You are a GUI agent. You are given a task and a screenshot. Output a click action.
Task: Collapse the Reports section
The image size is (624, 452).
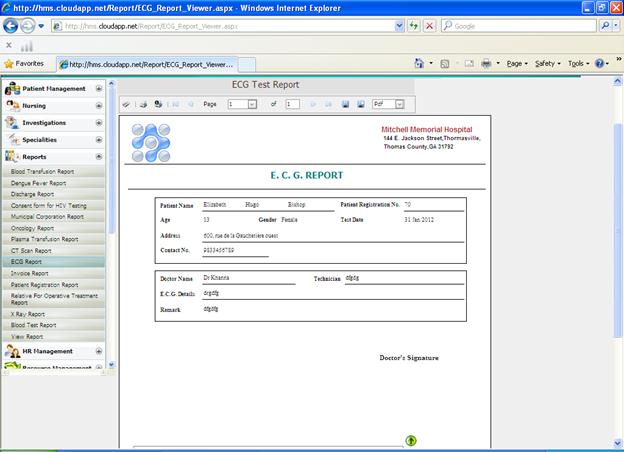coord(98,156)
